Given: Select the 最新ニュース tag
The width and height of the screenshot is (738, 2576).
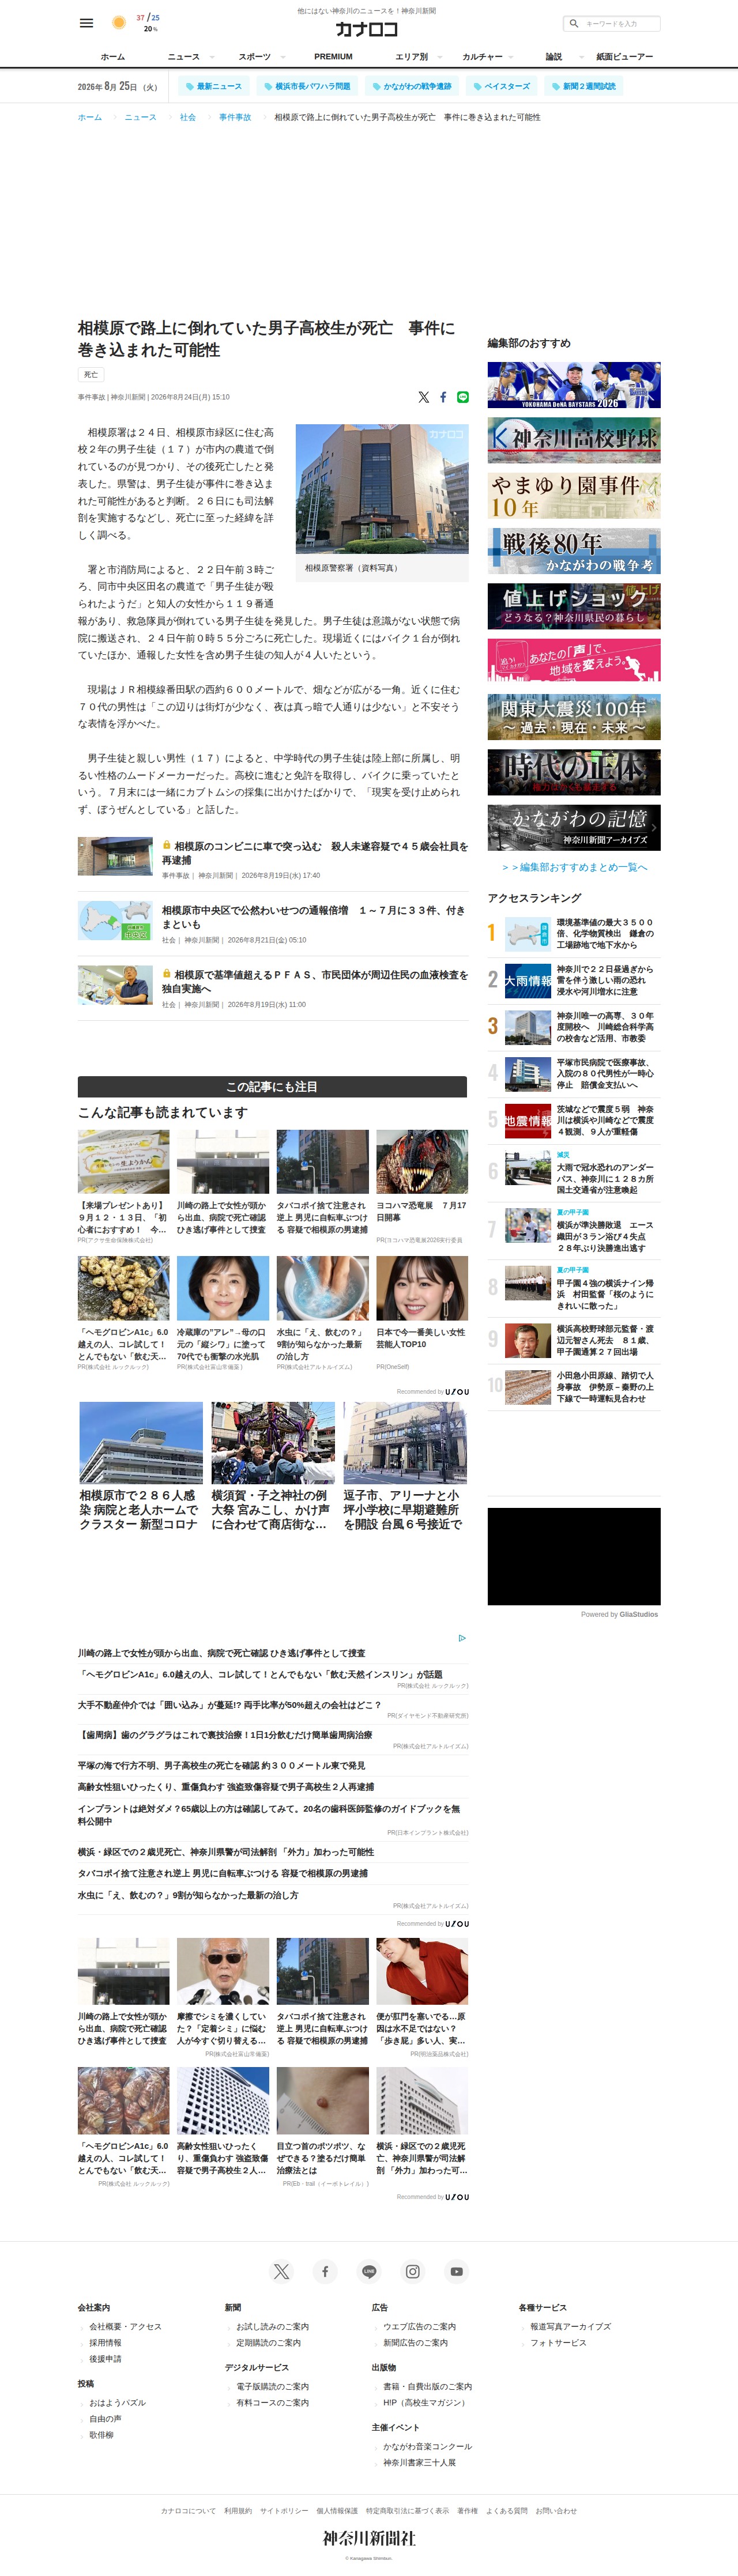Looking at the screenshot, I should (214, 86).
